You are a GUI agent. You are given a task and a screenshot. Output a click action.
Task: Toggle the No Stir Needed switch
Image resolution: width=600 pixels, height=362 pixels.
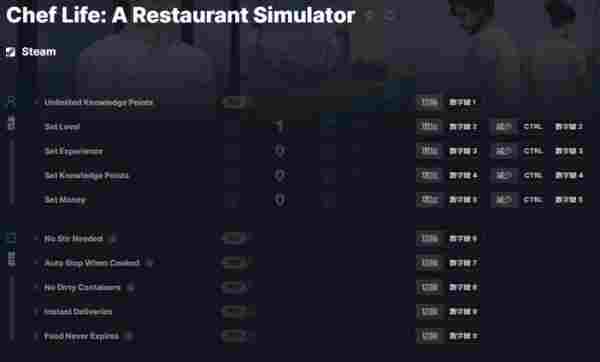coord(236,239)
